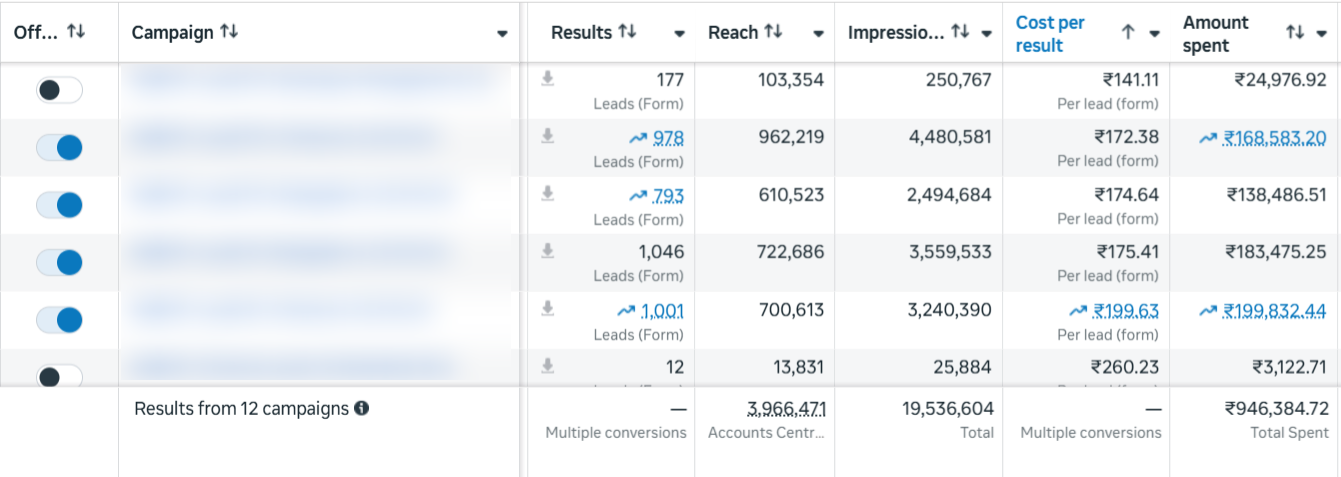Click info icon beside Results from 12 campaigns
The width and height of the screenshot is (1341, 477).
click(362, 408)
